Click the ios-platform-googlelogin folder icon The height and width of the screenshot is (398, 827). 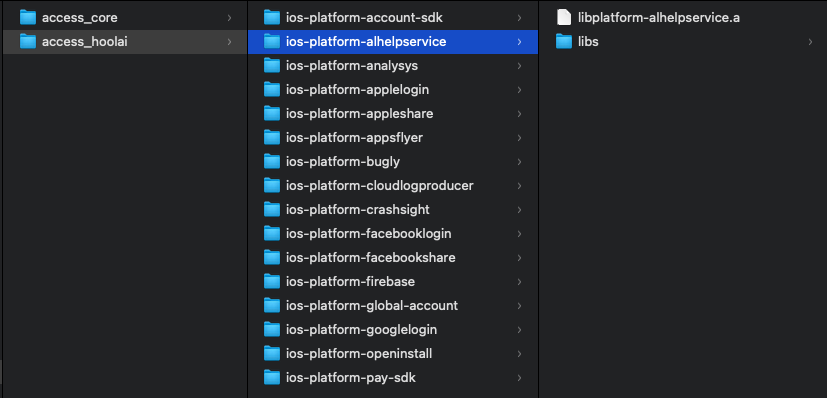tap(272, 329)
